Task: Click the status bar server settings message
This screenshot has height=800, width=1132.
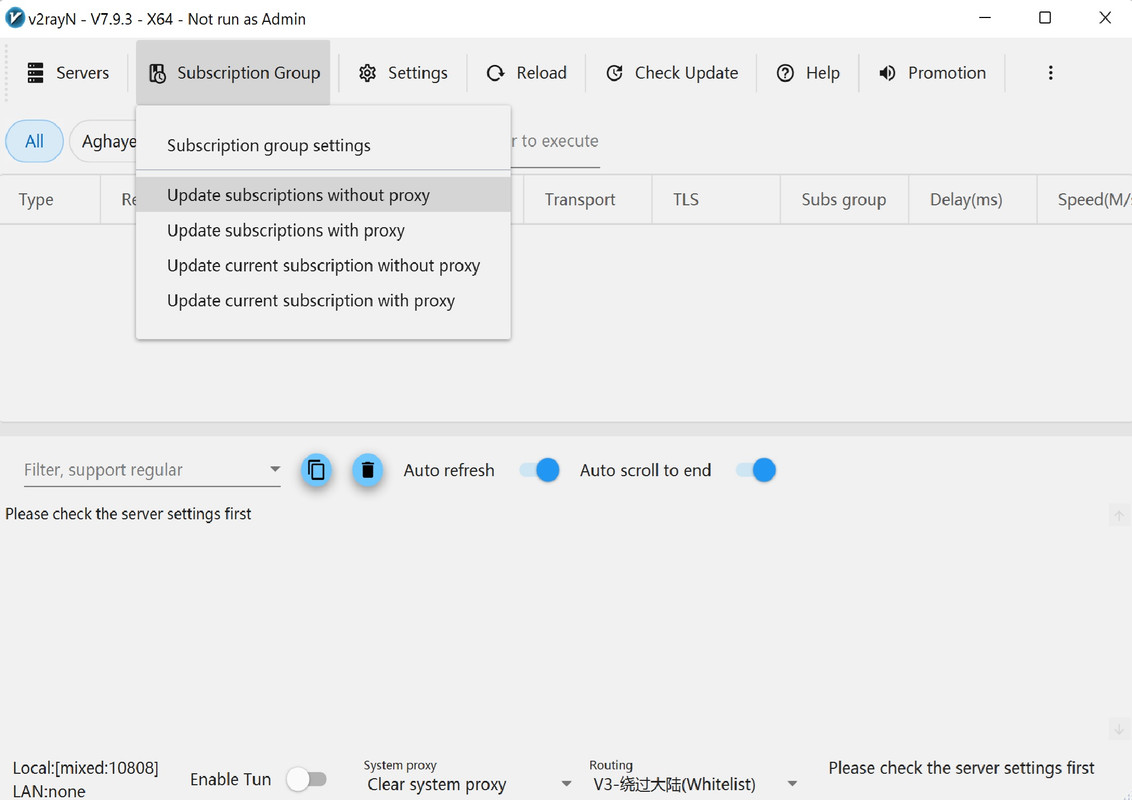Action: pos(961,768)
